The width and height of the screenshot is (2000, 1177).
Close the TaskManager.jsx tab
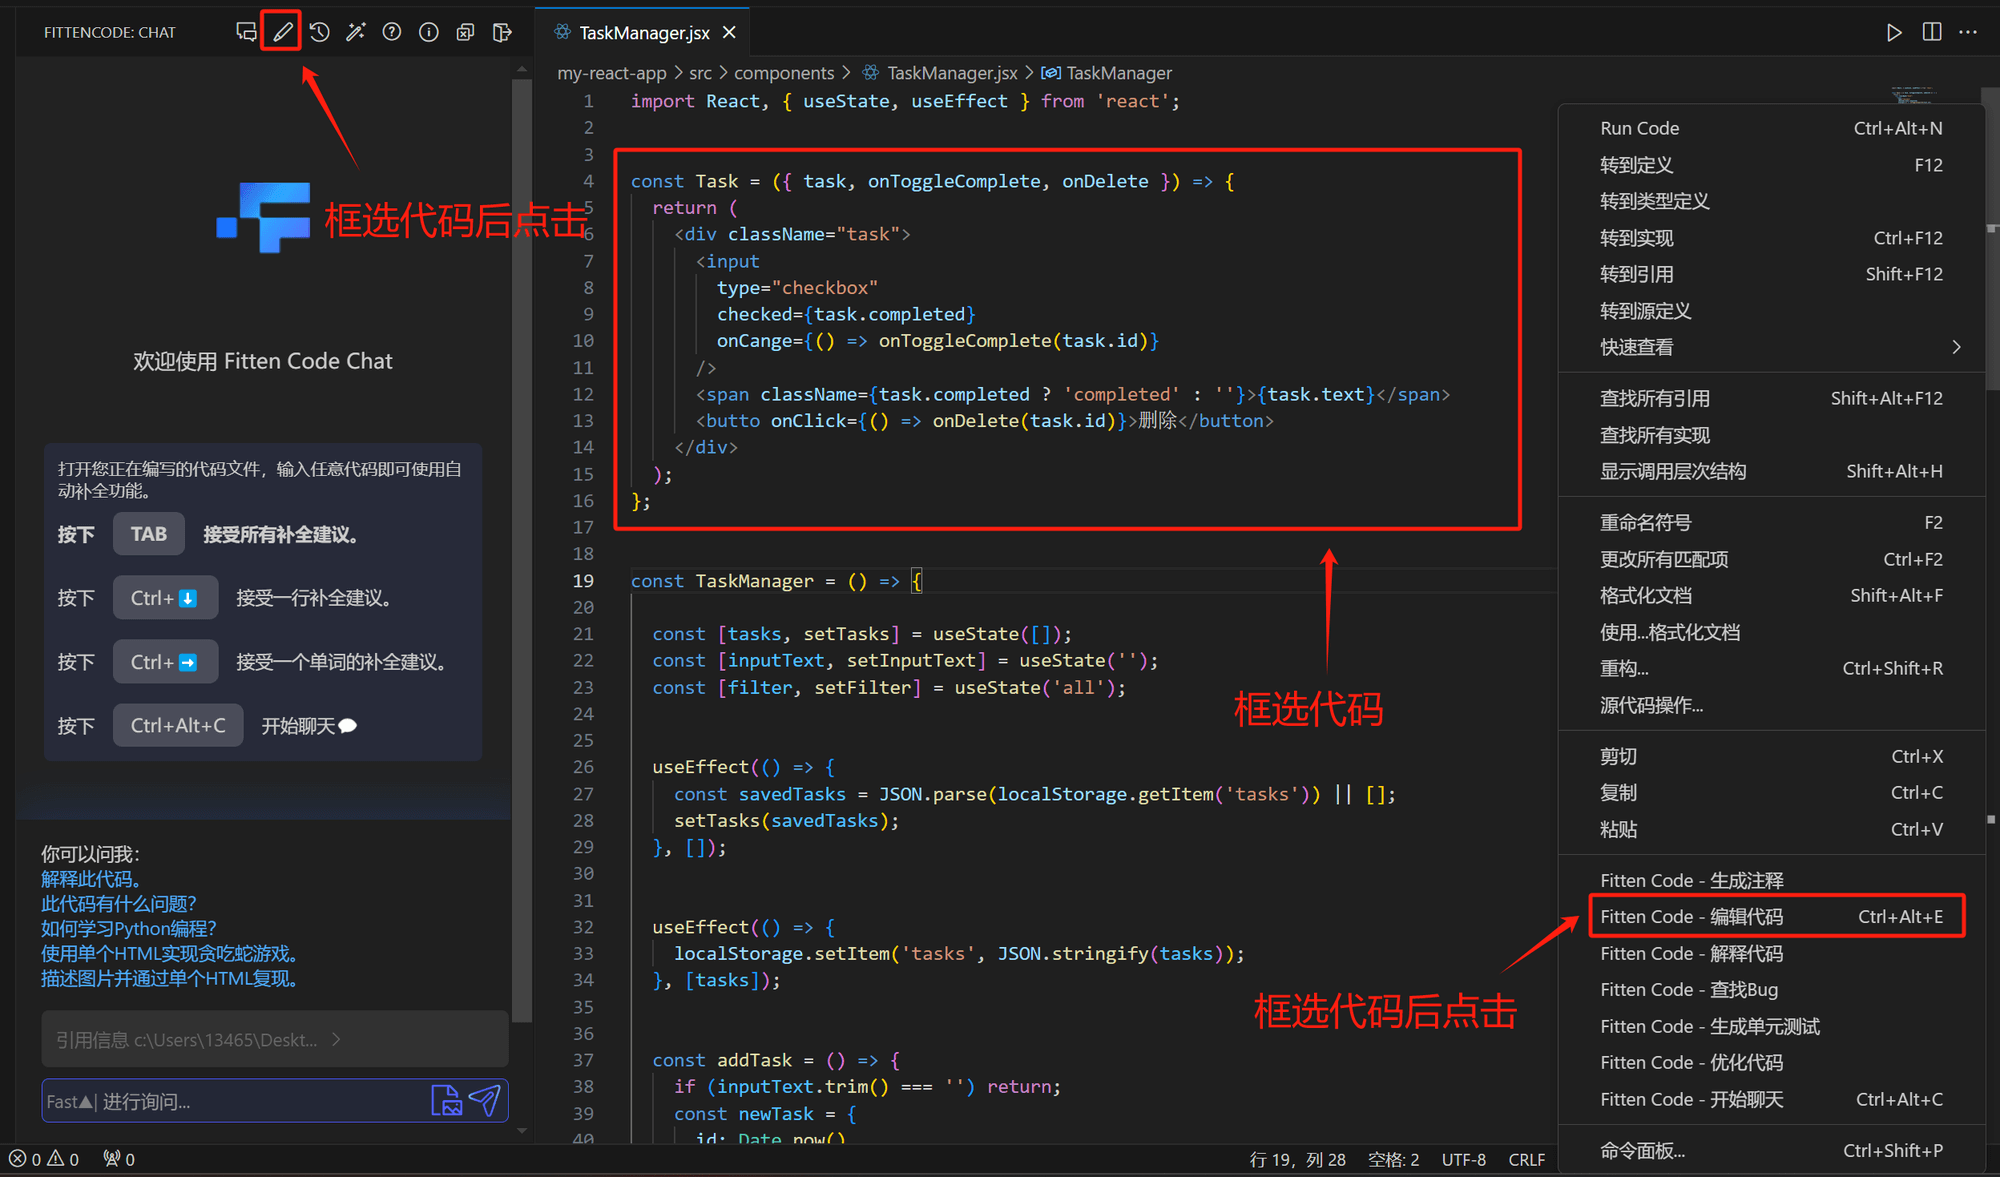pyautogui.click(x=730, y=33)
